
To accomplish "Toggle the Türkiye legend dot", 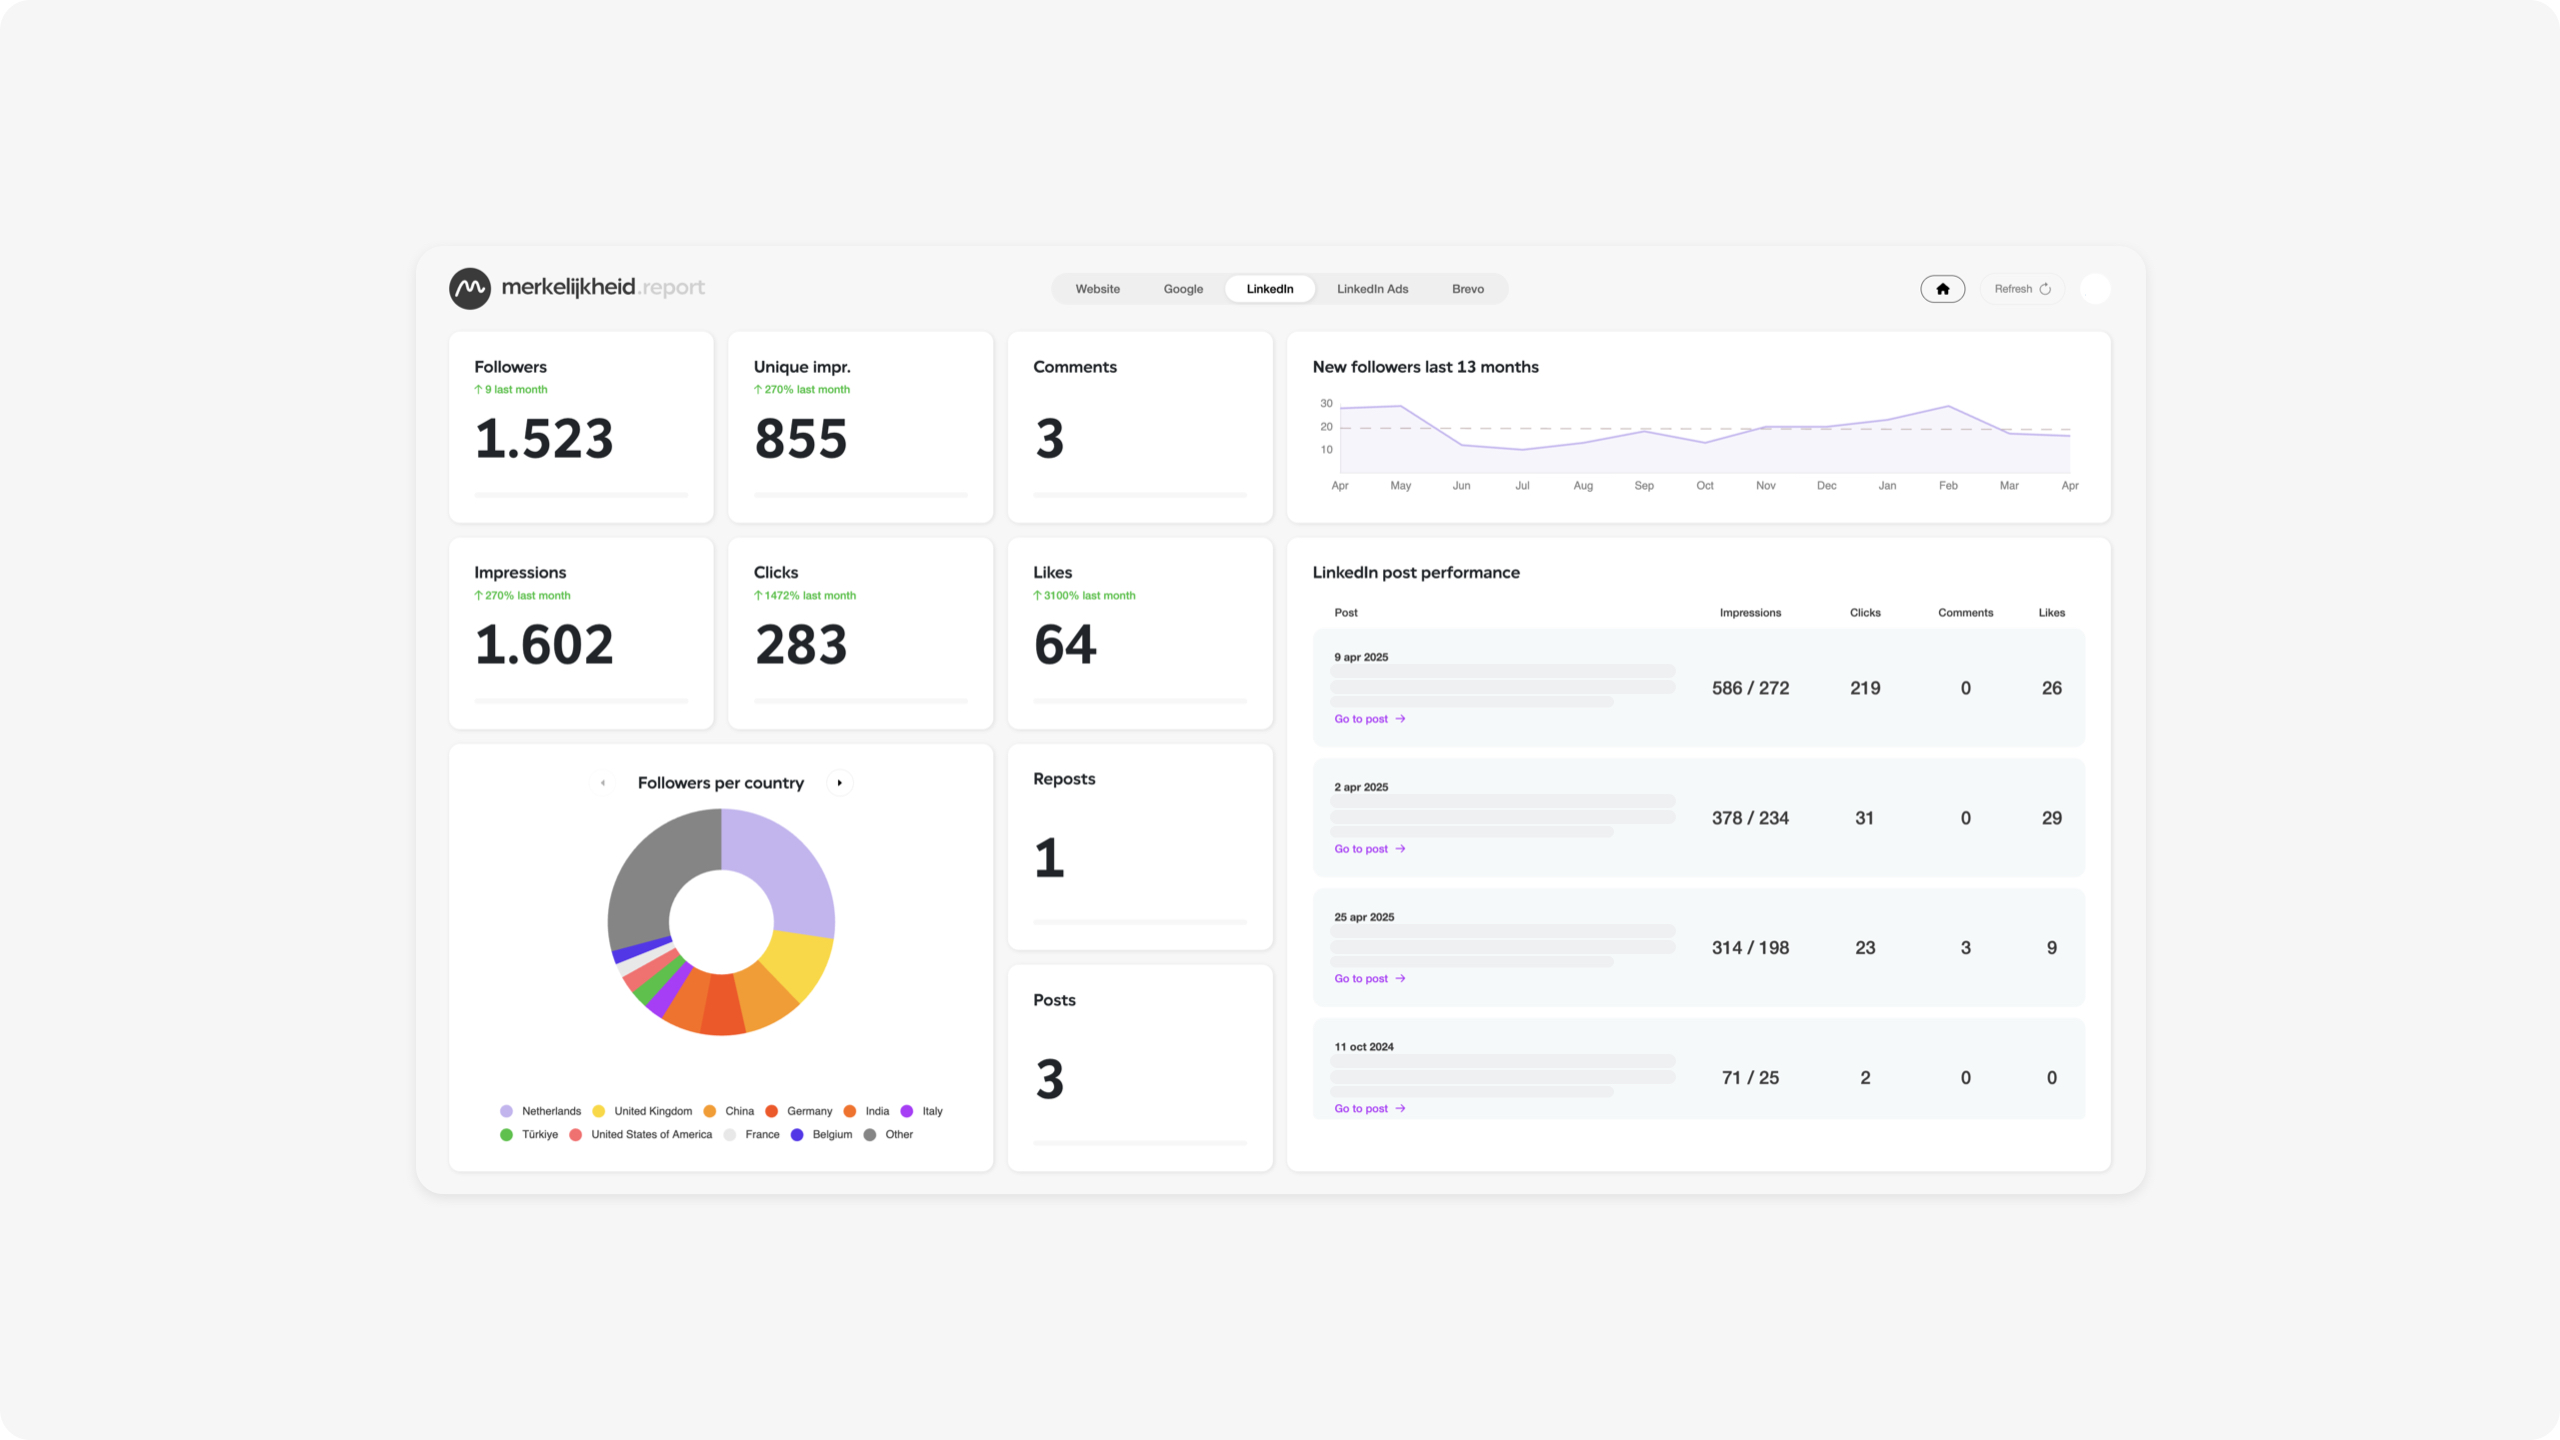I will (x=506, y=1135).
